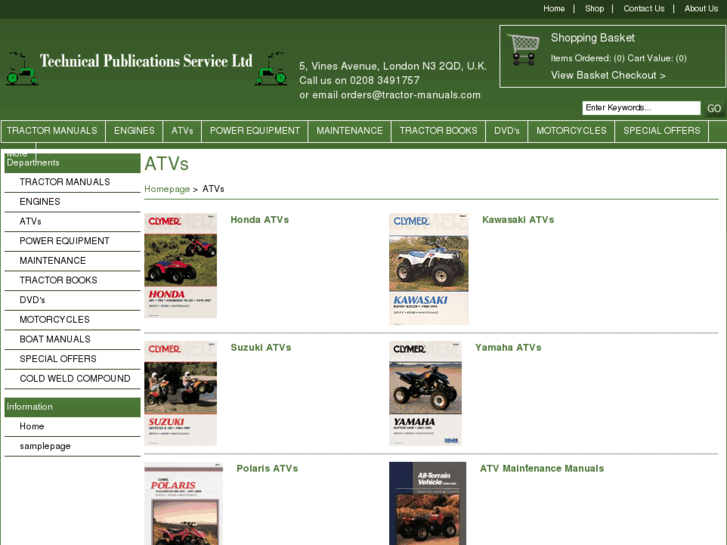Open the Polaris ATVs category link

coord(267,468)
